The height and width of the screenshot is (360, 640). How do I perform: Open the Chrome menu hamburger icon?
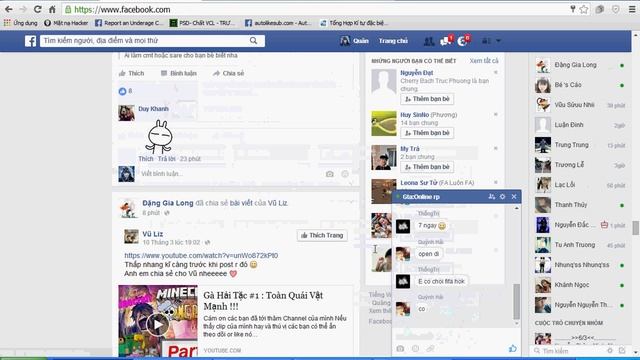[x=632, y=9]
